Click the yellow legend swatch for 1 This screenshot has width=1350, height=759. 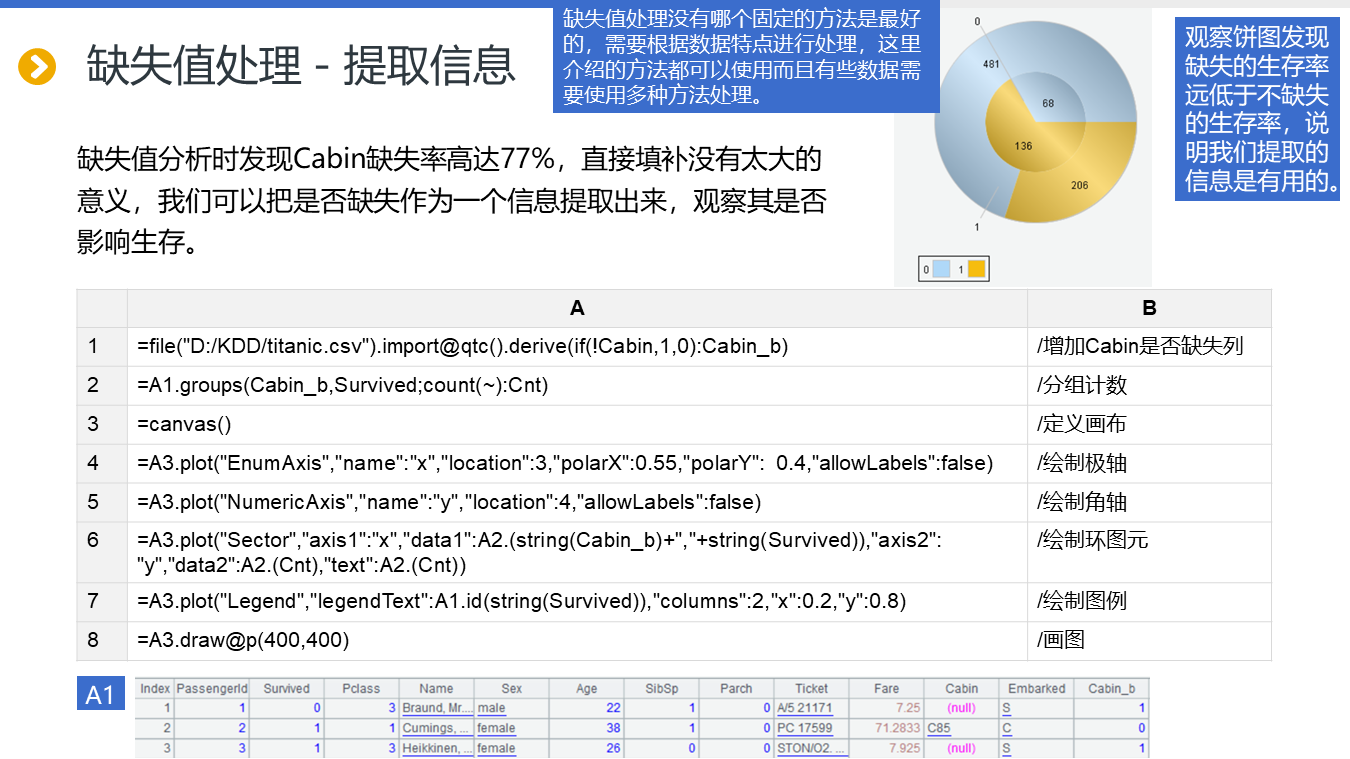976,269
